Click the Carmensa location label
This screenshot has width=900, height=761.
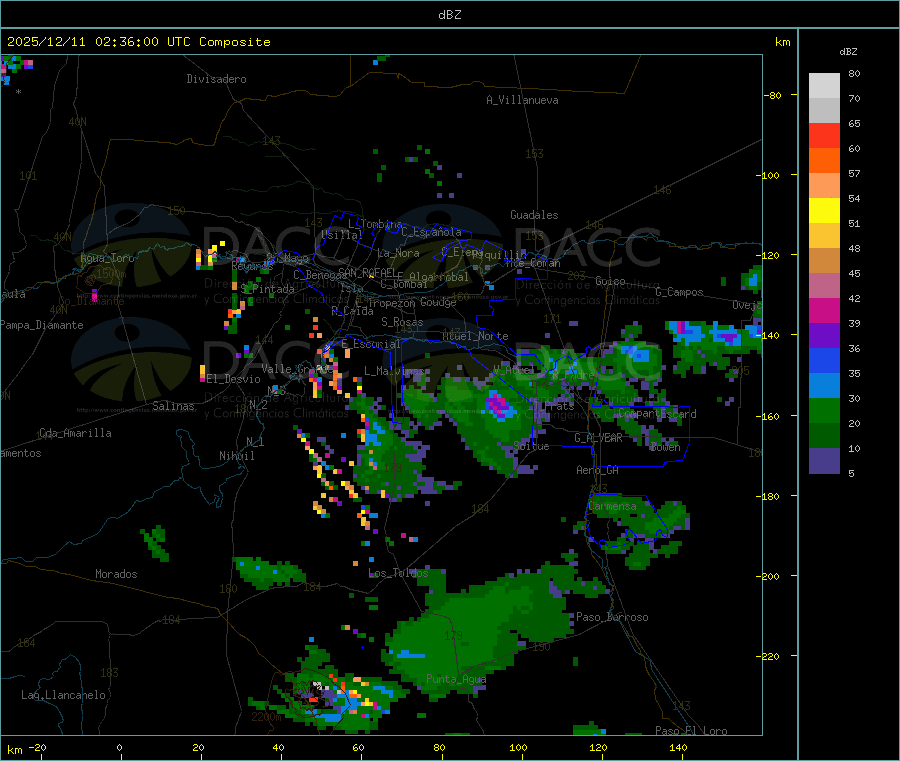(612, 506)
